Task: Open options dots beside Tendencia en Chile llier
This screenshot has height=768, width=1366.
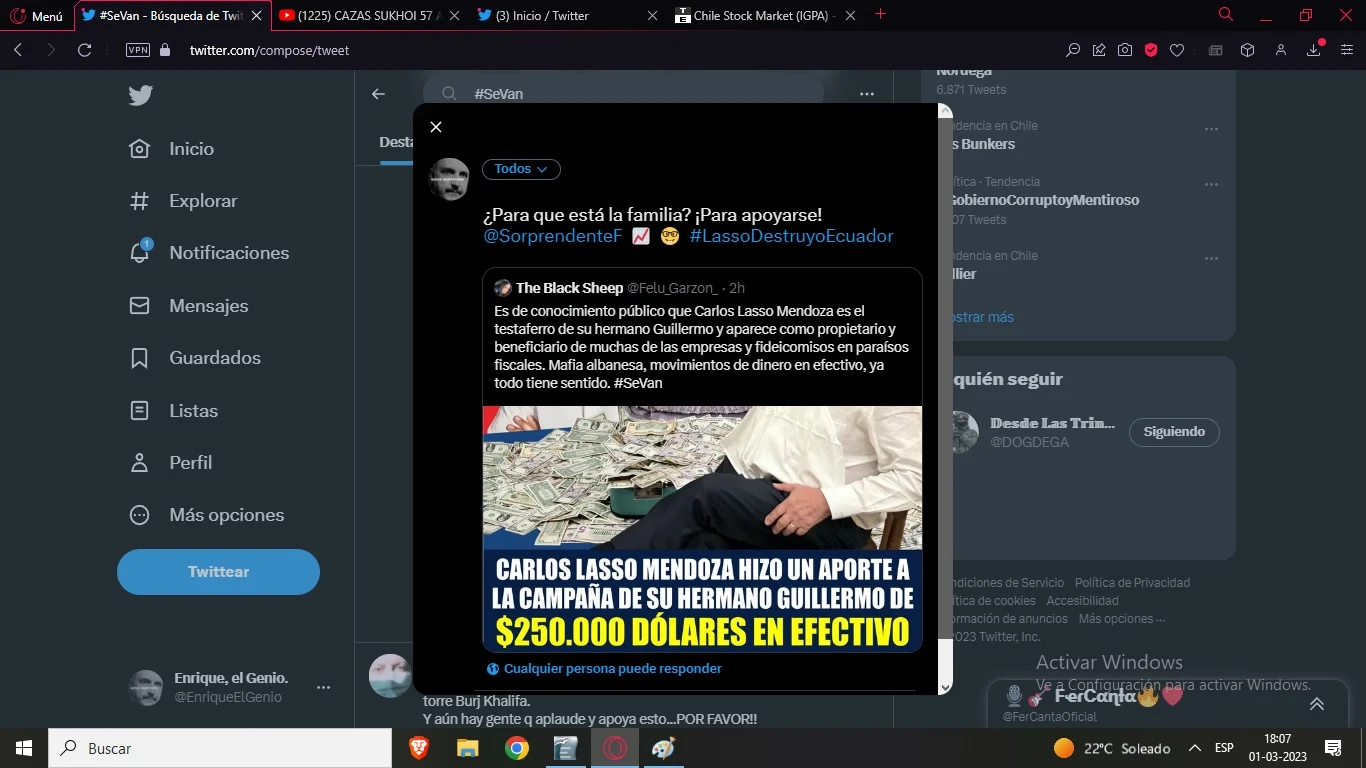Action: pos(1211,259)
